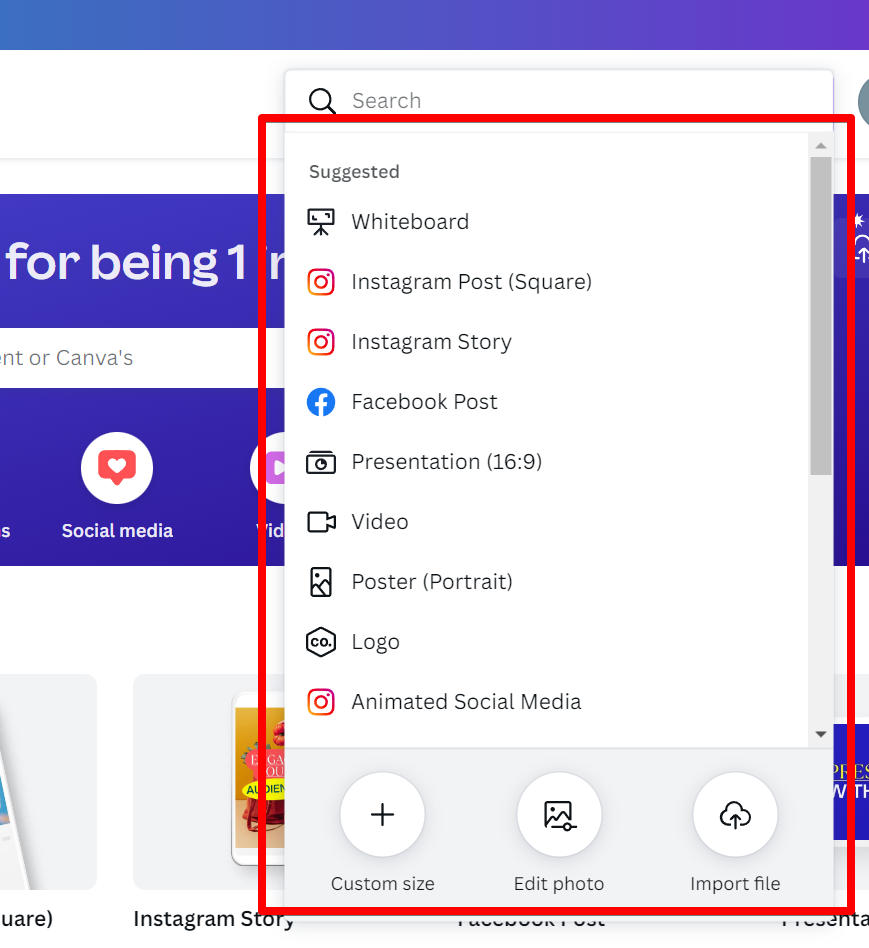The width and height of the screenshot is (869, 948).
Task: Choose Whiteboard from suggested list
Action: point(410,222)
